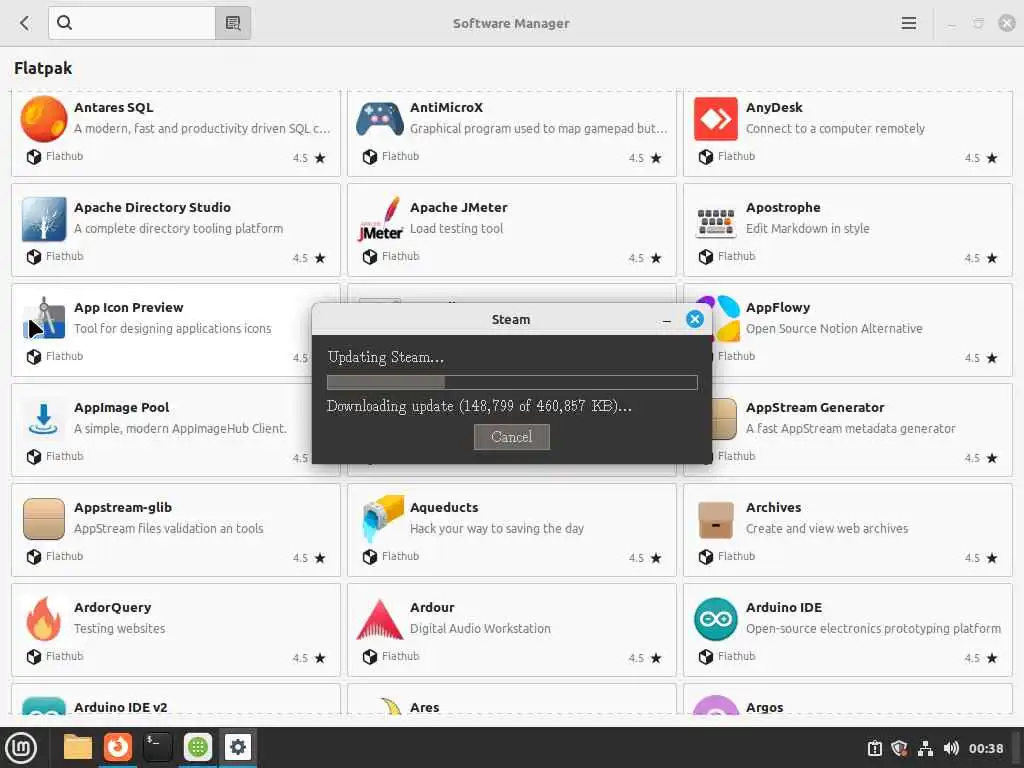The height and width of the screenshot is (768, 1024).
Task: Click 'Updating Steam...' status text
Action: pos(385,357)
